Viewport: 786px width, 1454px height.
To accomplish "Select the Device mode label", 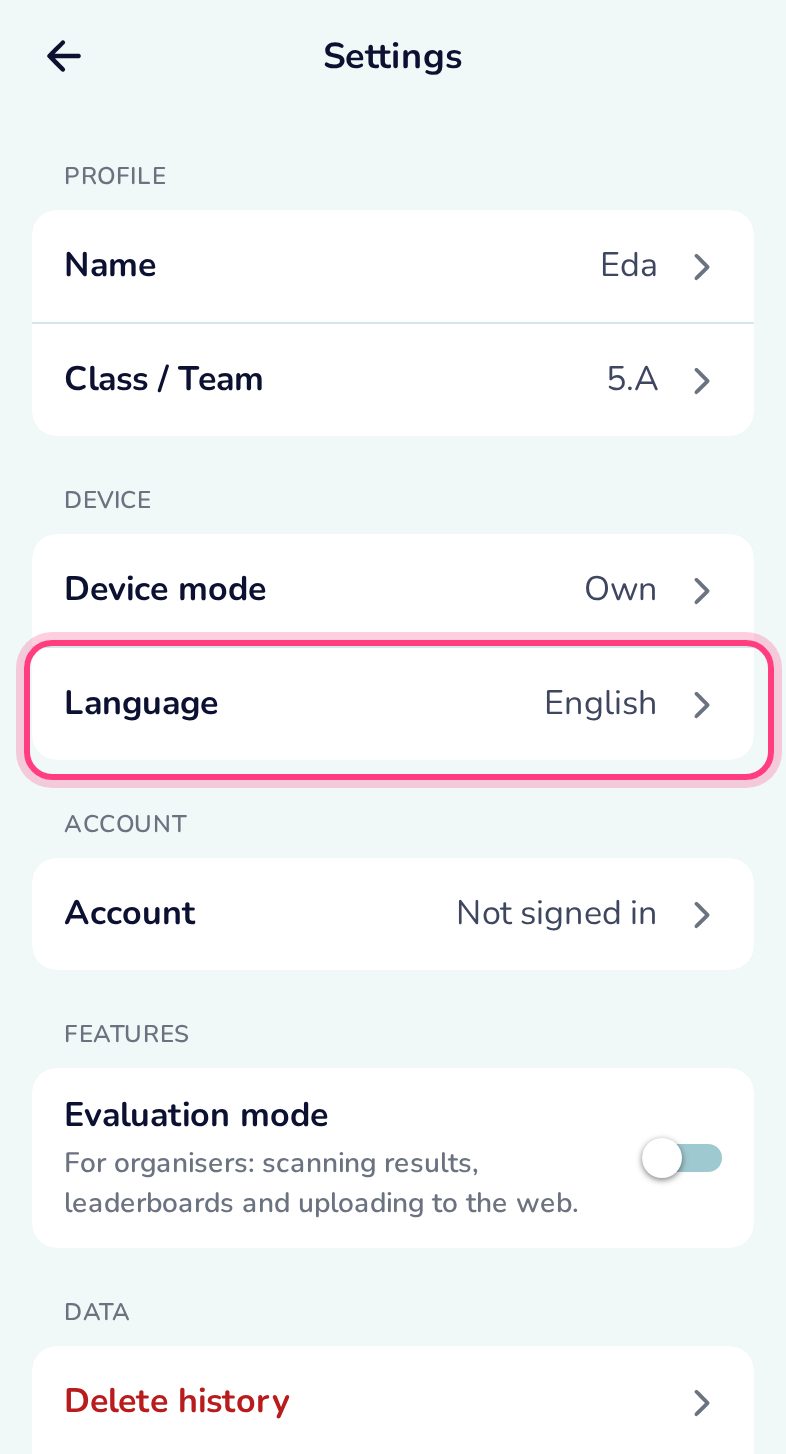I will click(166, 589).
